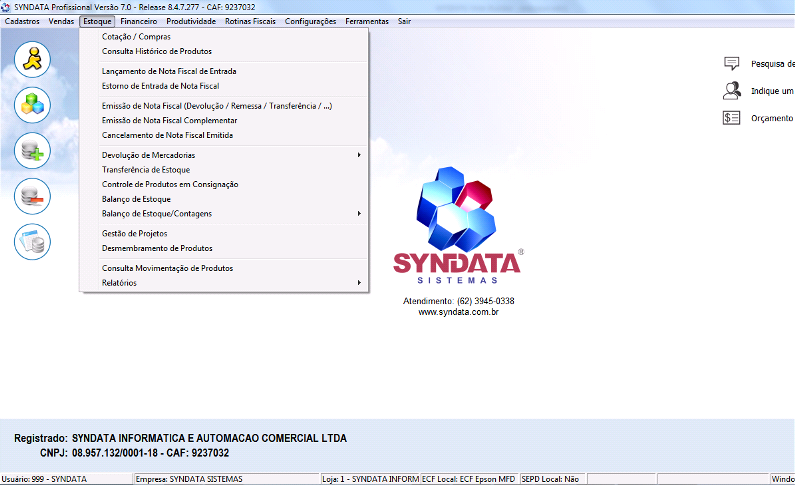Click the Indique um link text
Screen dimensions: 795x485
pos(772,91)
